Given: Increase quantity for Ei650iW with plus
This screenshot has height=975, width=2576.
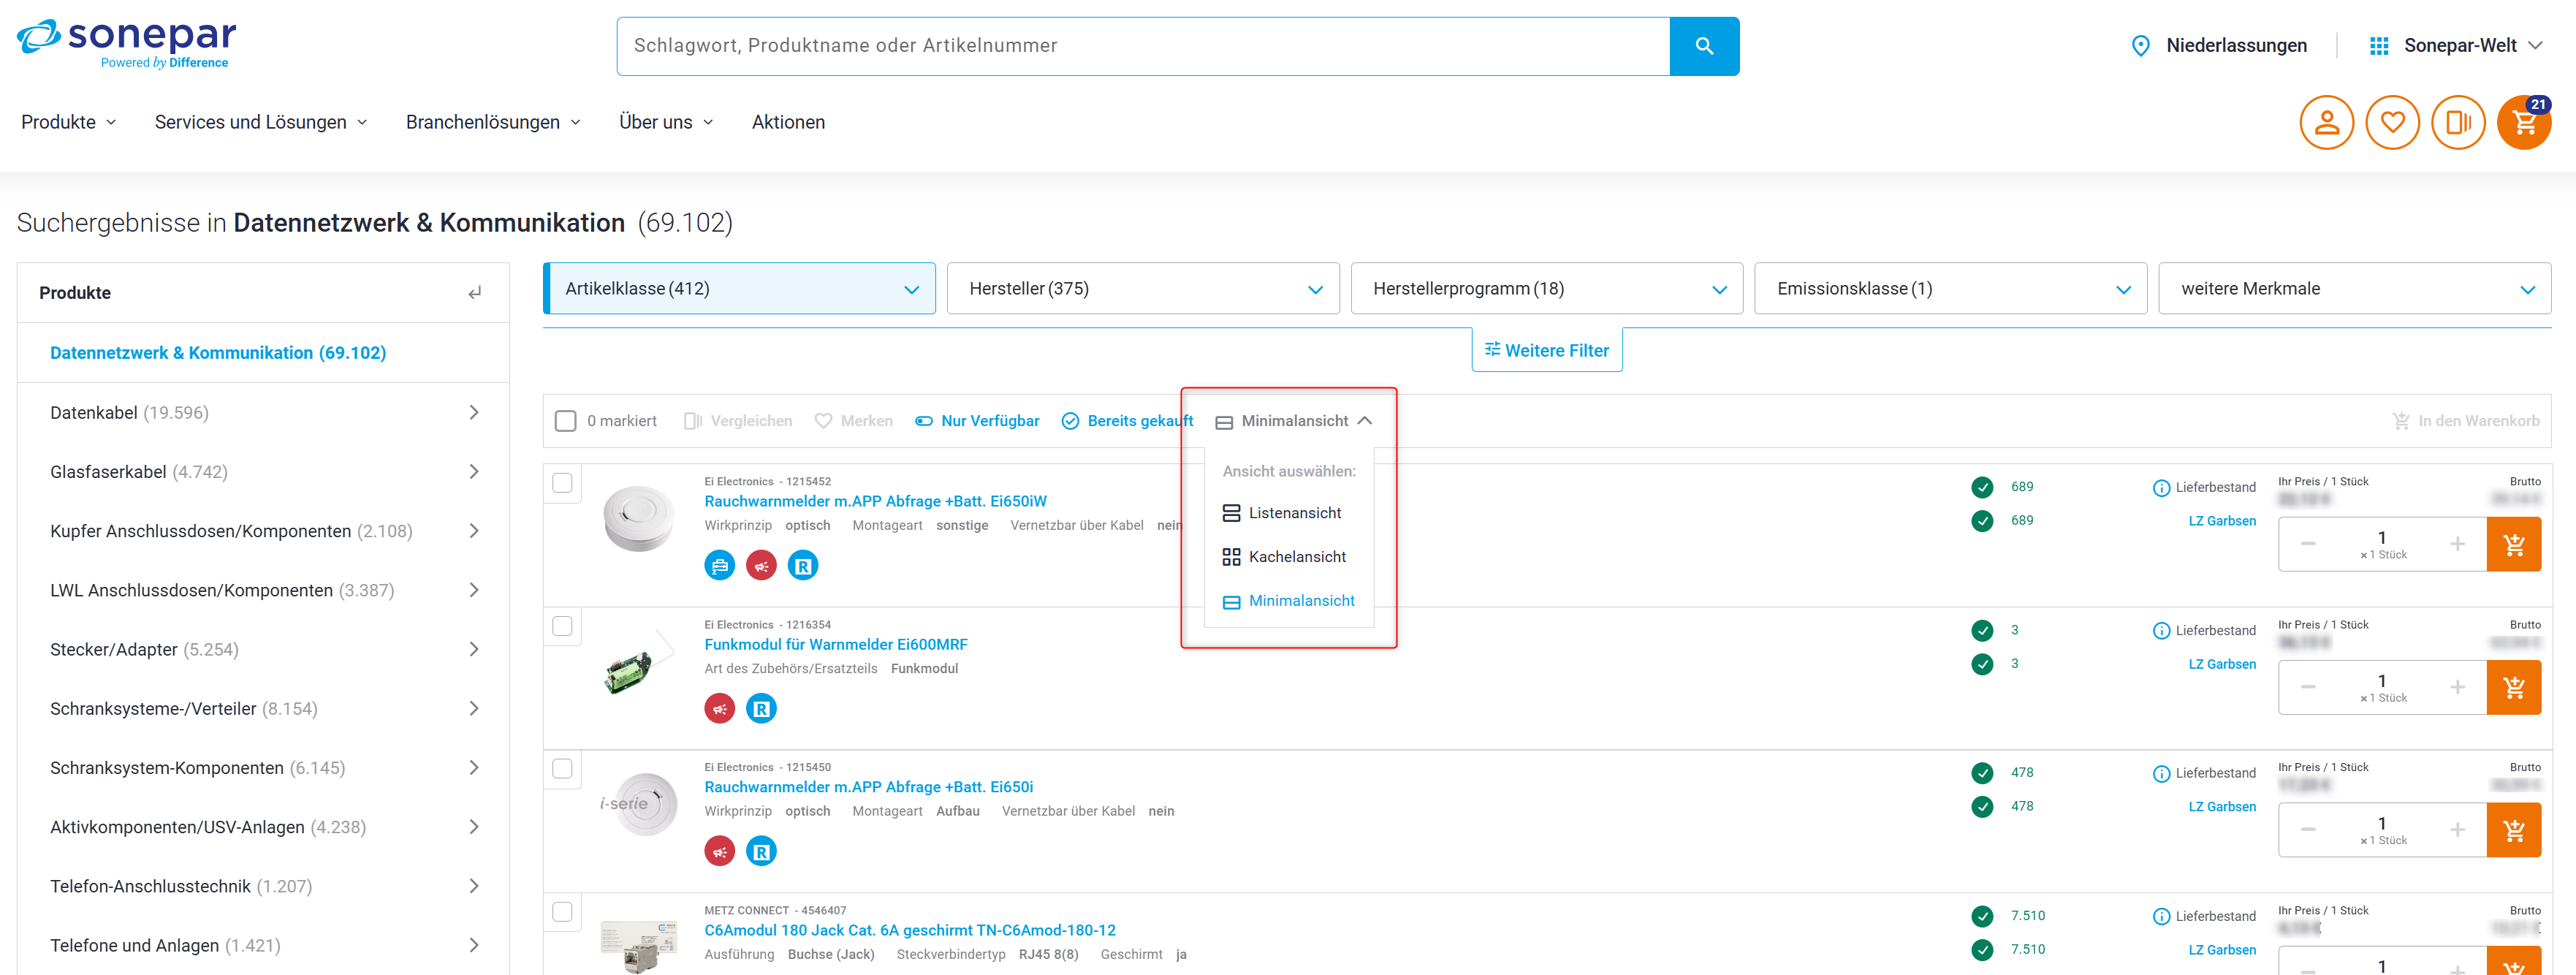Looking at the screenshot, I should pyautogui.click(x=2457, y=544).
